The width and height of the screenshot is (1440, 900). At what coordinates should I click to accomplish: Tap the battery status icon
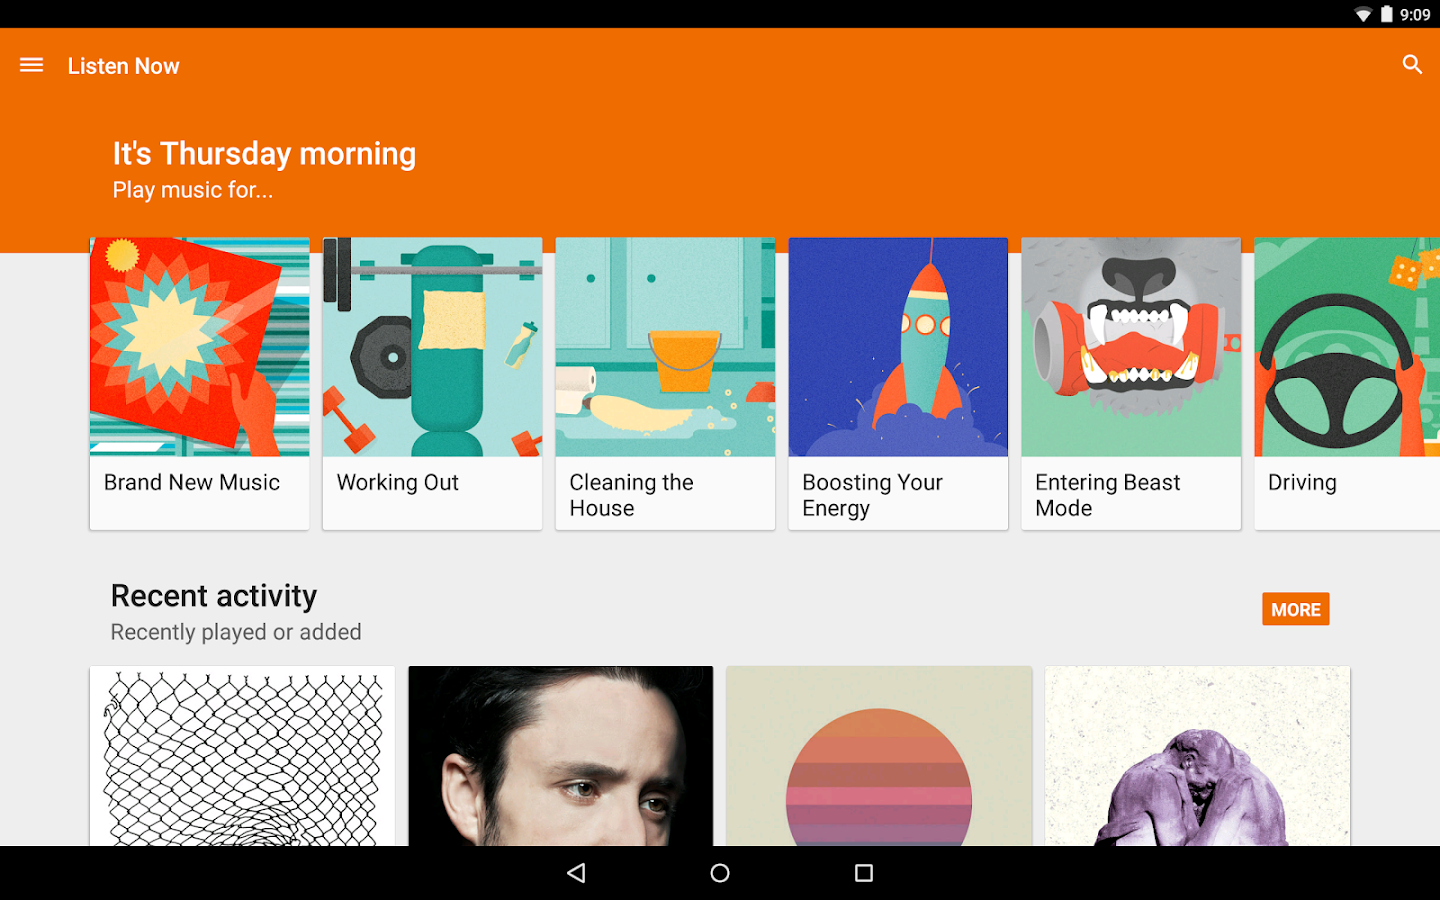[1387, 14]
